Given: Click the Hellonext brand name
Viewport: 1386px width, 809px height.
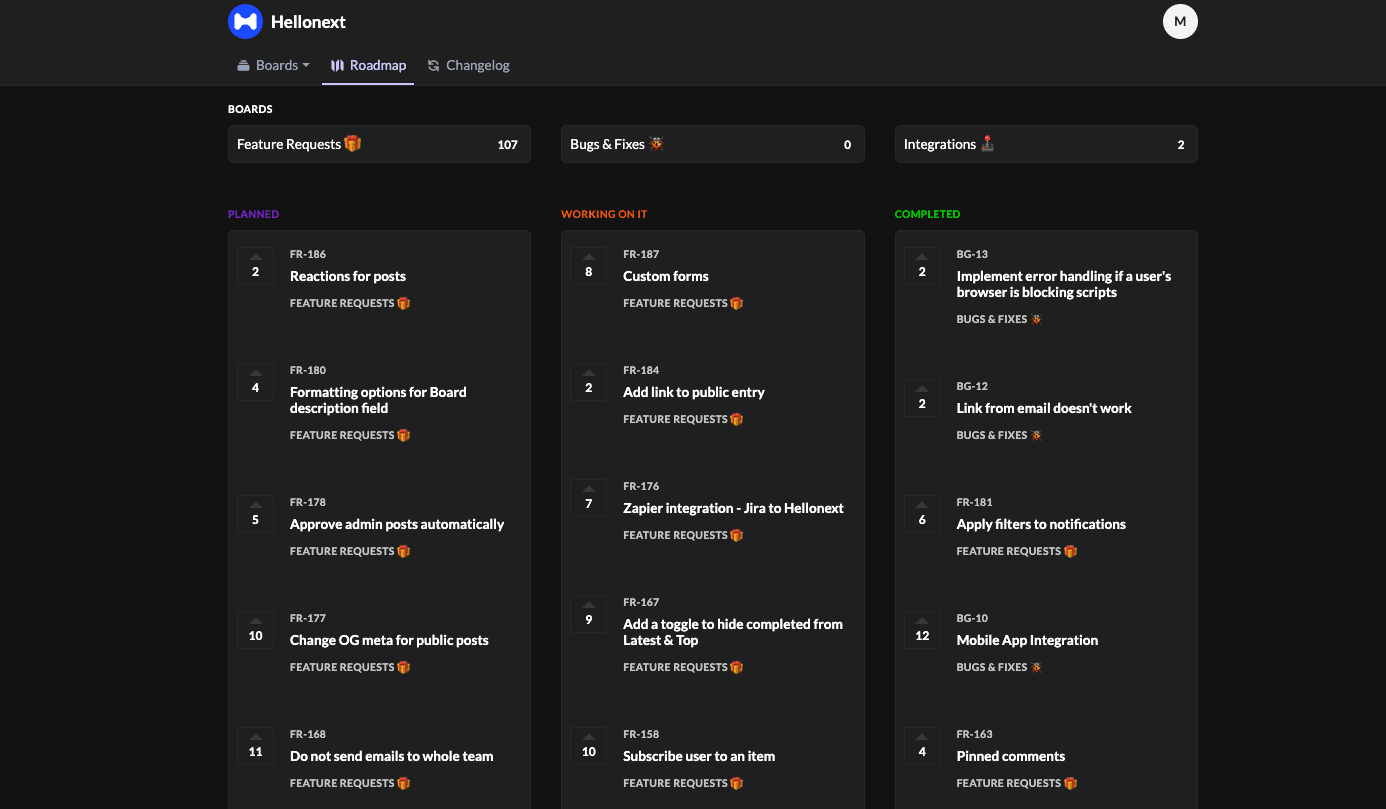Looking at the screenshot, I should 308,22.
